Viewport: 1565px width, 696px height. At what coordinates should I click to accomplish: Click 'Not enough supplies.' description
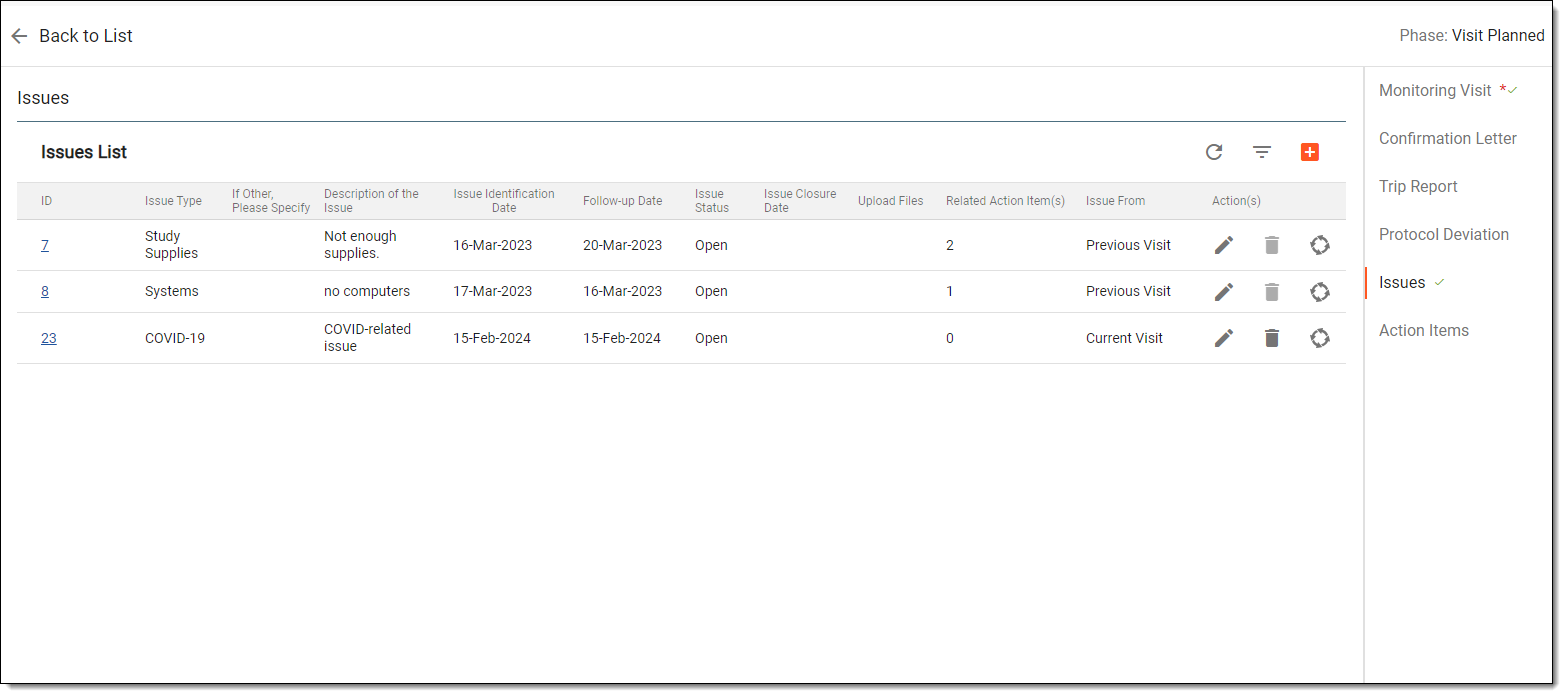(360, 245)
